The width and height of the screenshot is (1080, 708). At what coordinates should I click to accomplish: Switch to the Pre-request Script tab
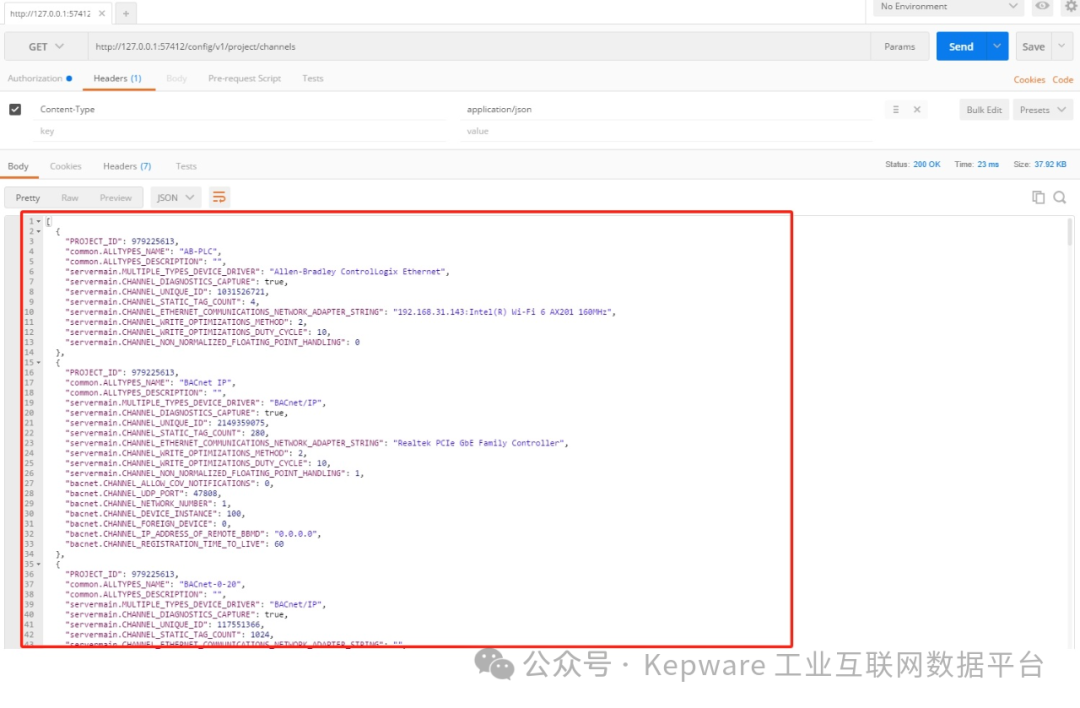[245, 79]
